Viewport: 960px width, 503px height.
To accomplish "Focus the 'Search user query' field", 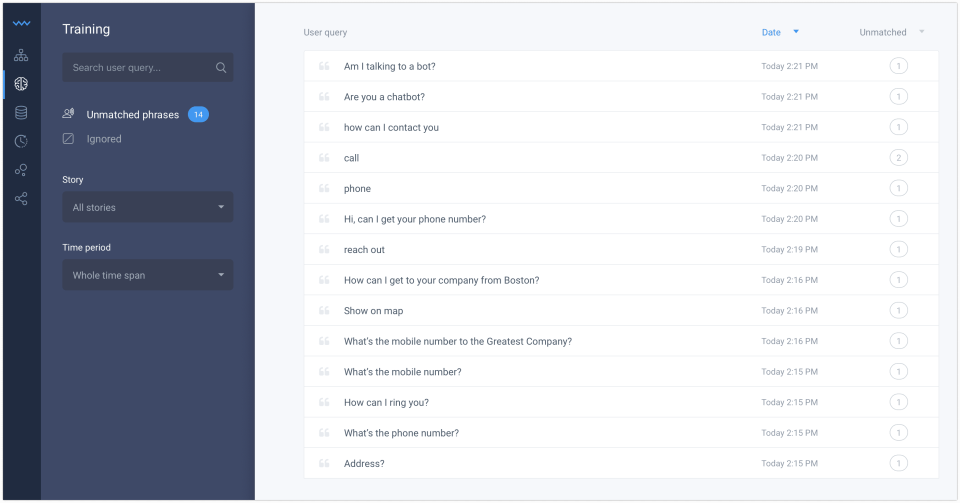I will (x=140, y=68).
